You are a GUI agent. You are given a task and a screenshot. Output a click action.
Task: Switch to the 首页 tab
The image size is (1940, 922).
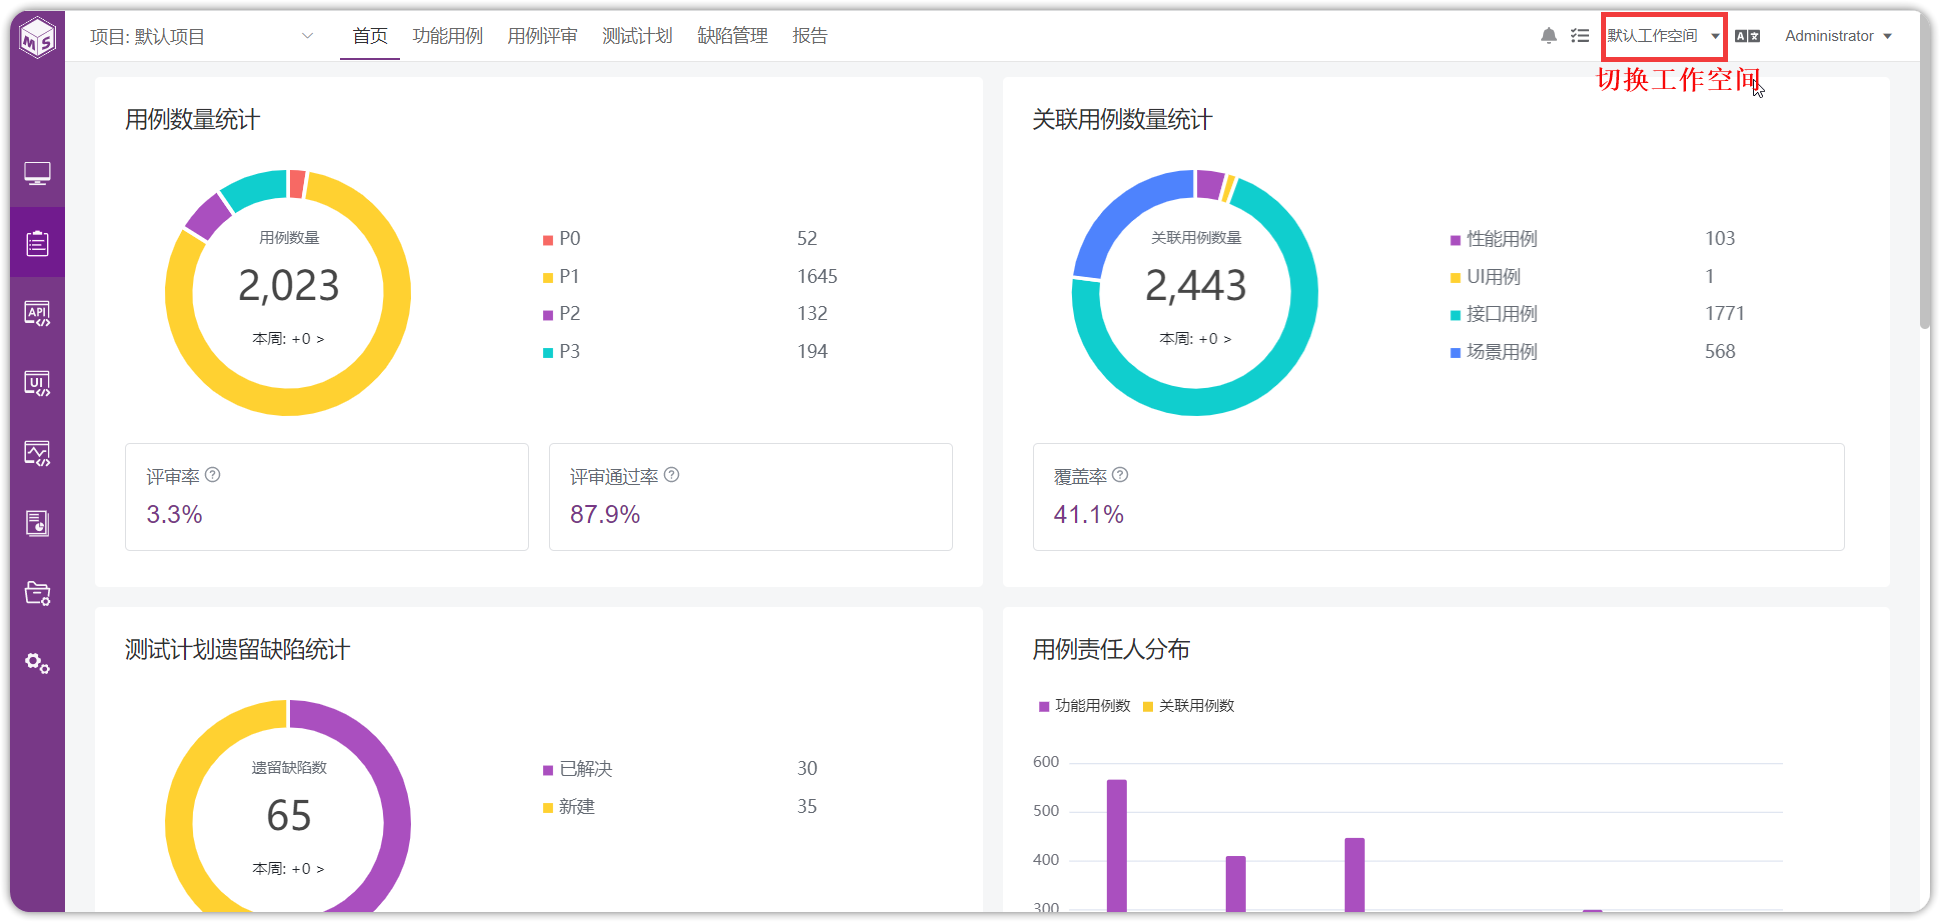click(x=370, y=36)
